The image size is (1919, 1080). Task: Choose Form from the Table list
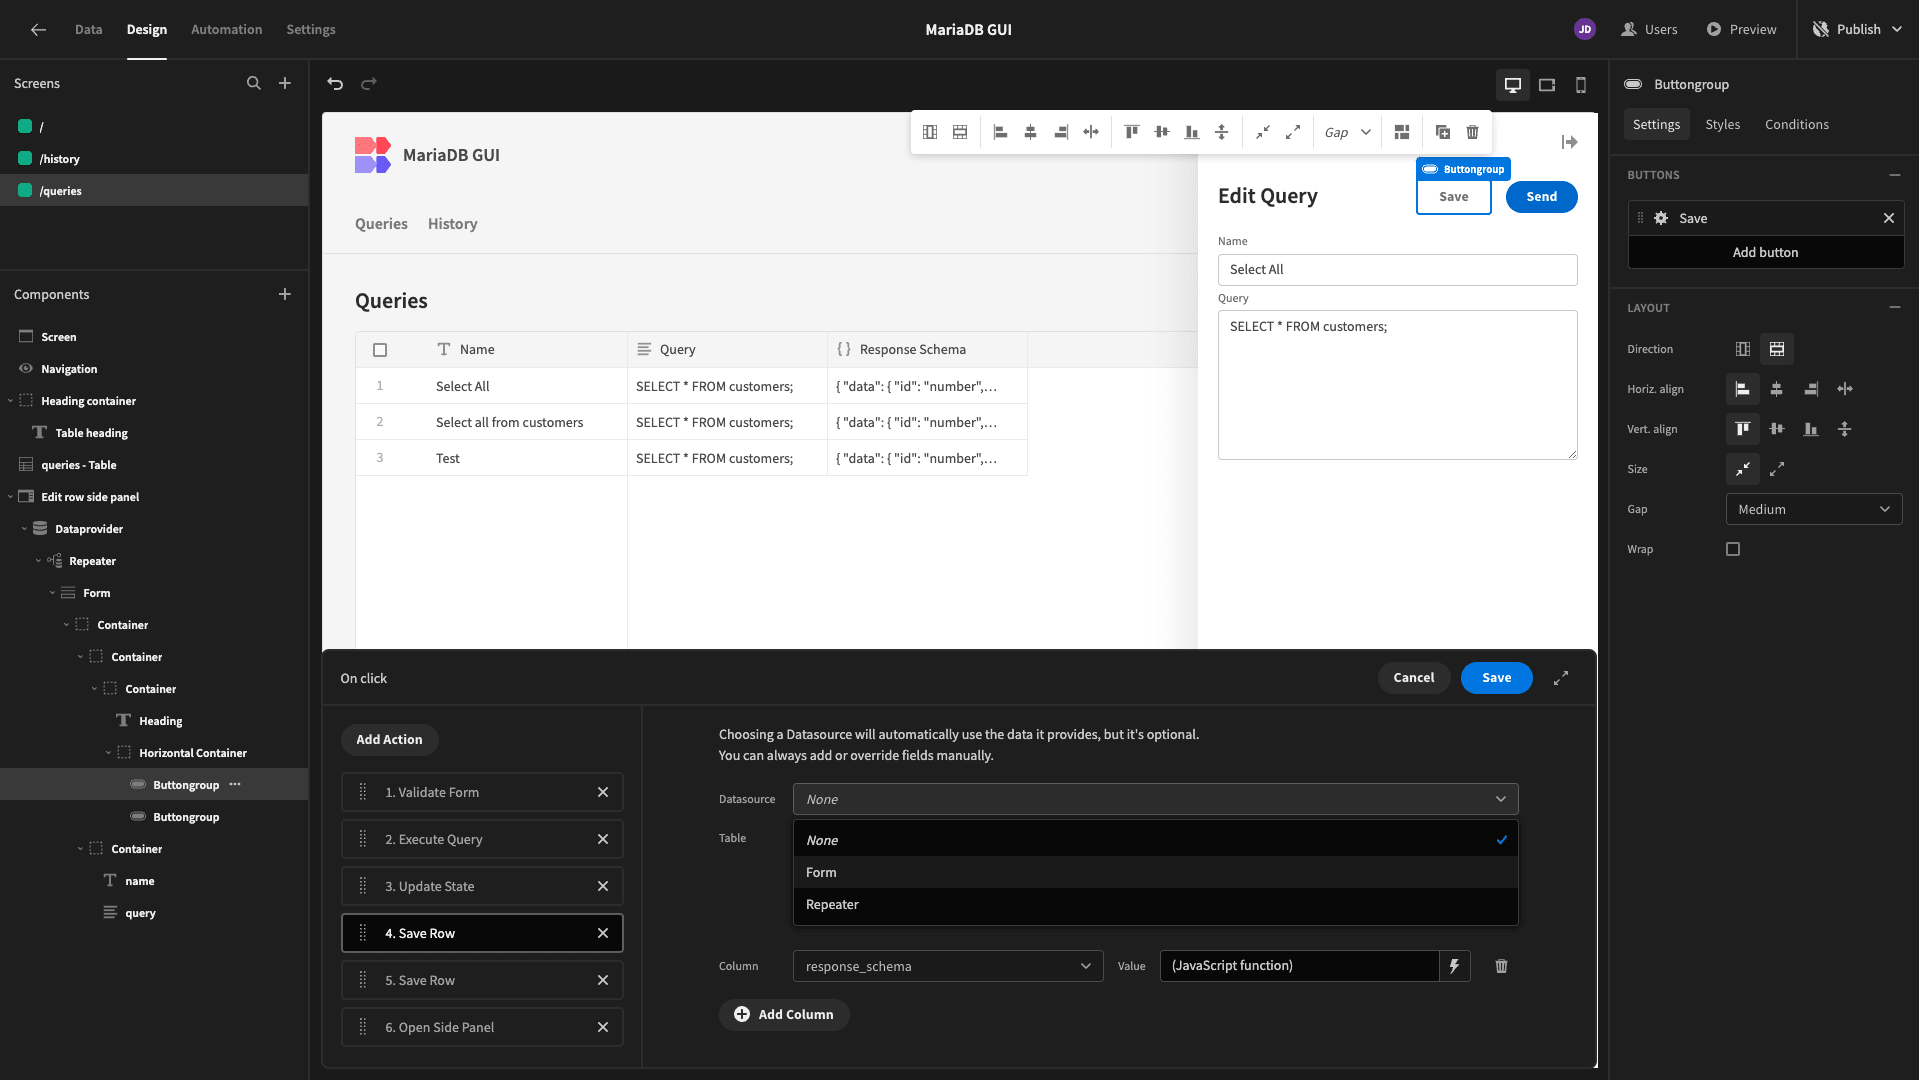coord(1155,872)
